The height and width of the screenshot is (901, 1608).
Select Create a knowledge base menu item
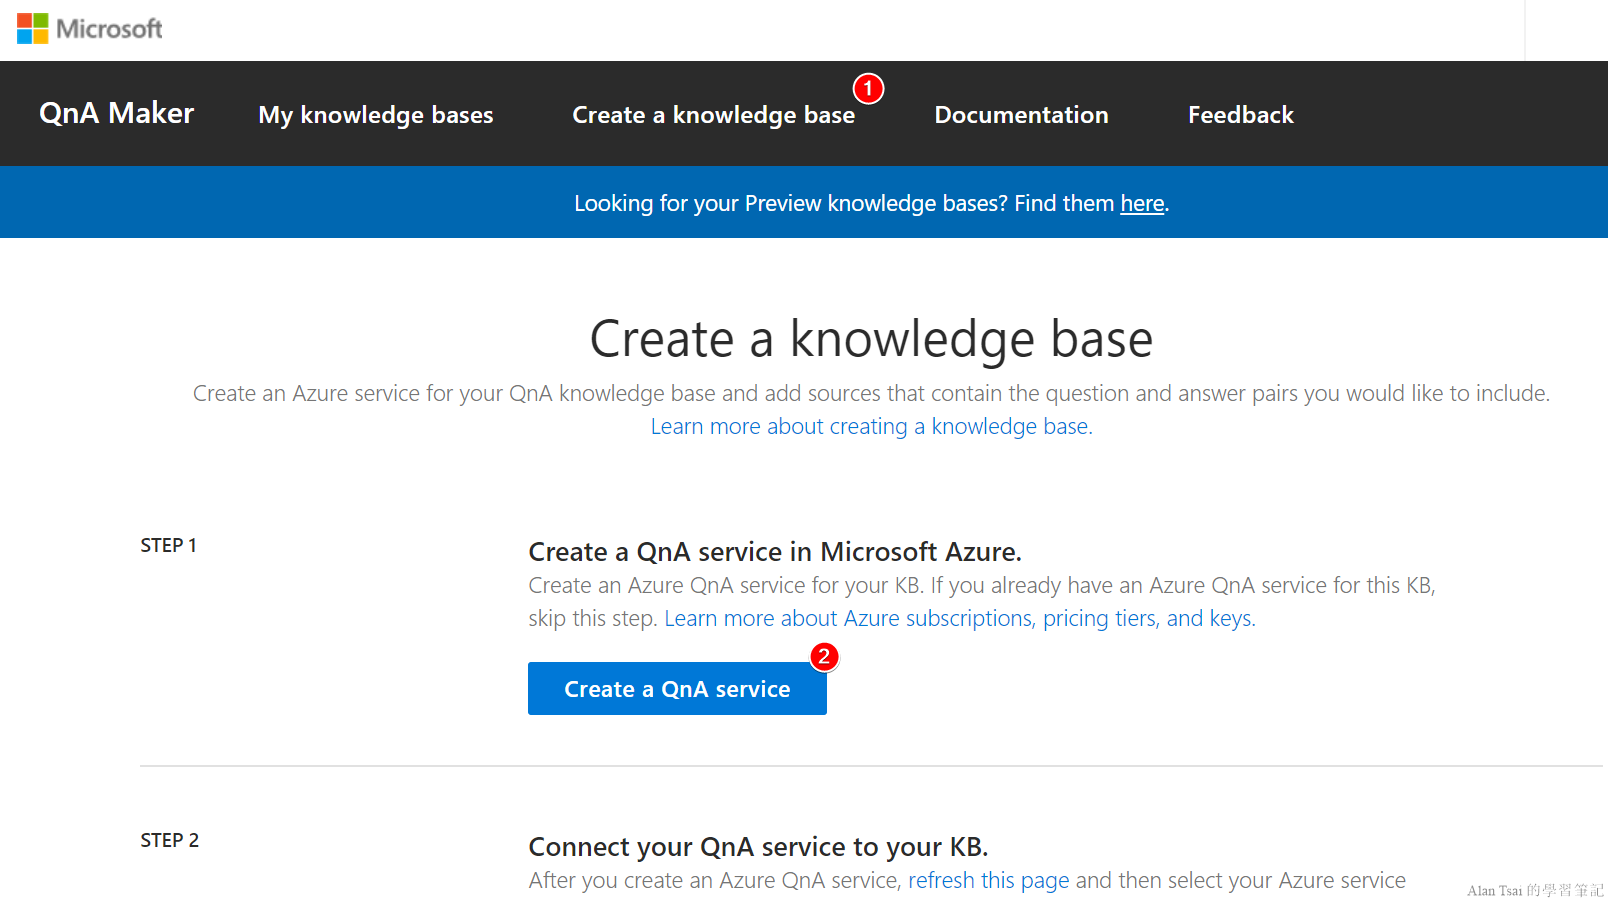[713, 115]
